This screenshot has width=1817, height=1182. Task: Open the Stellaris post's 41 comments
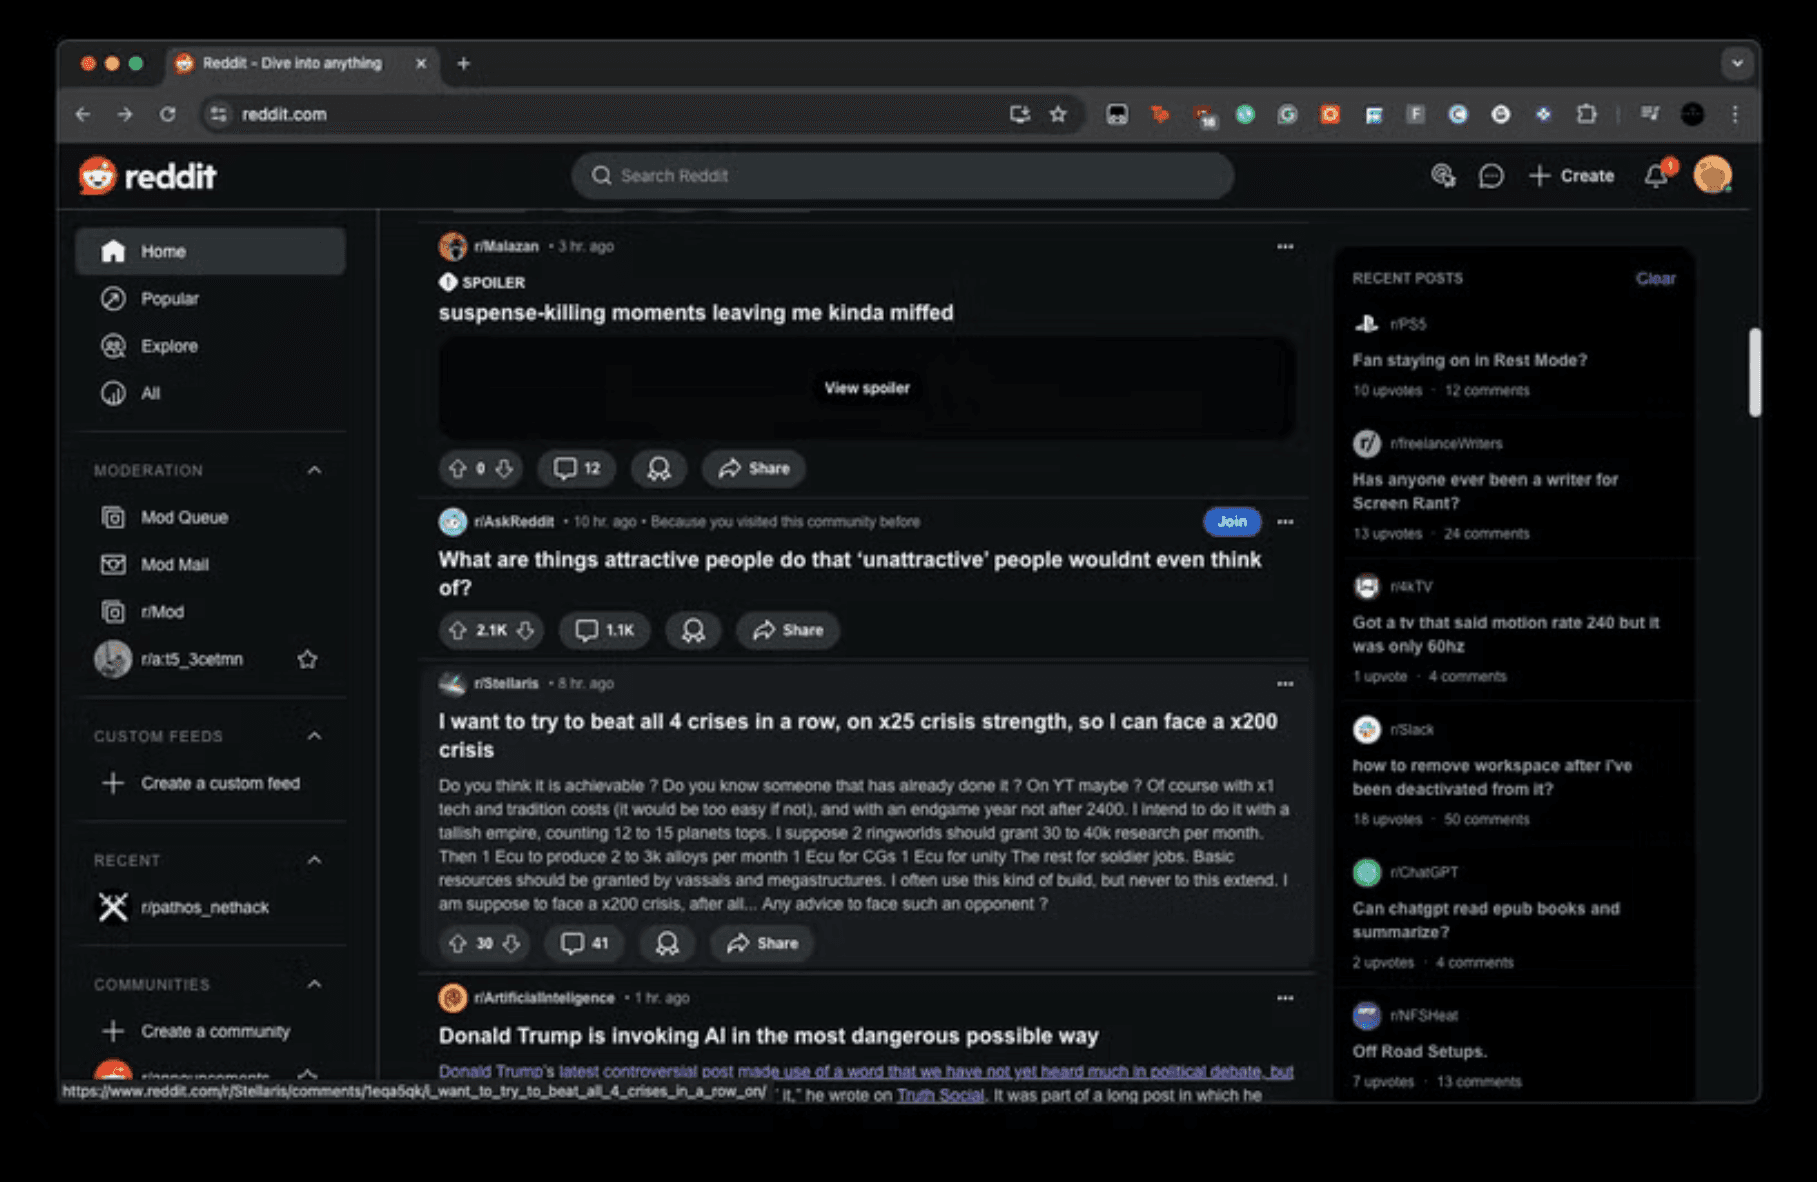pyautogui.click(x=585, y=943)
